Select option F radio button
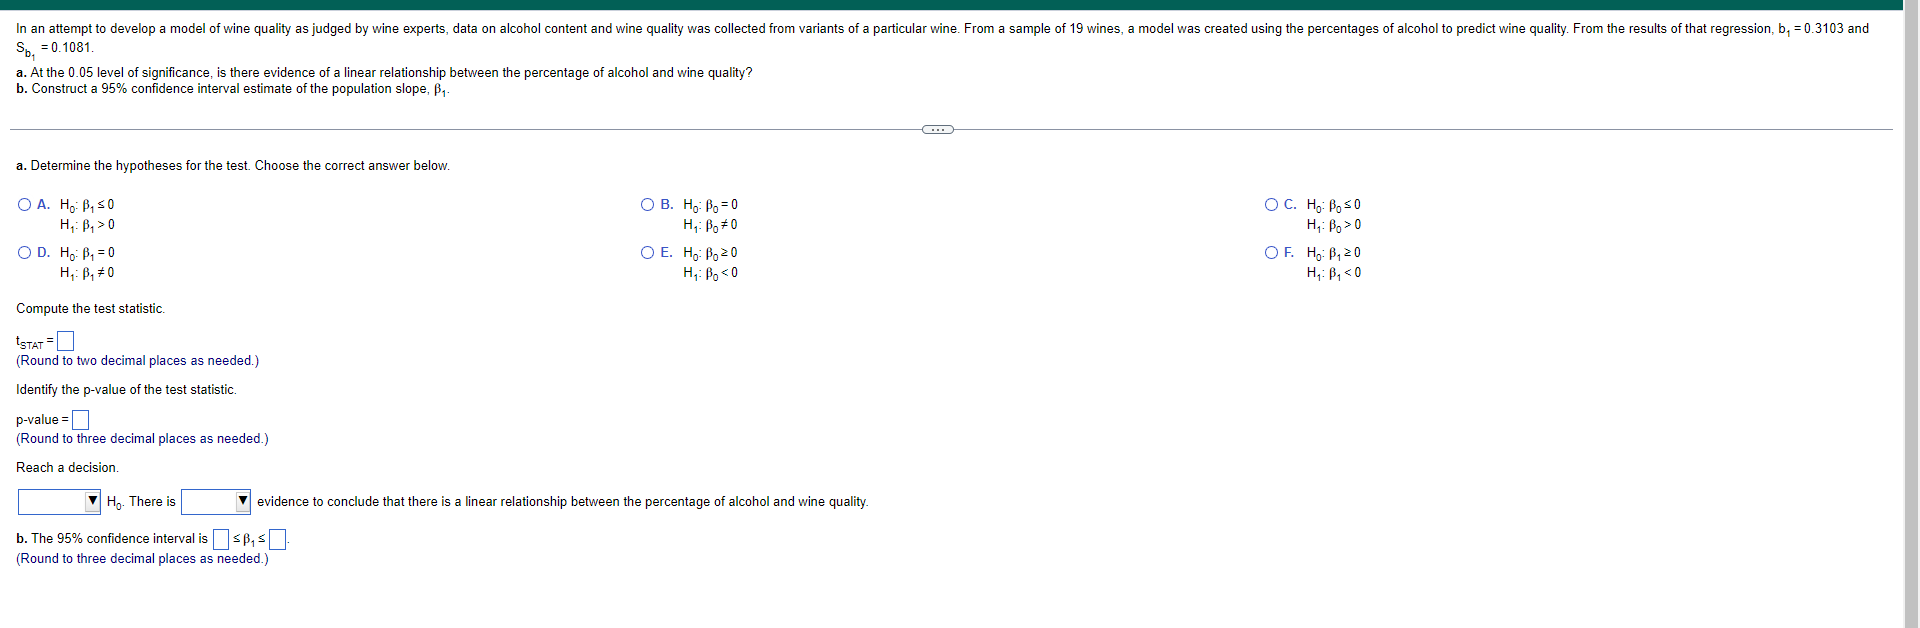The image size is (1920, 628). click(x=1271, y=253)
